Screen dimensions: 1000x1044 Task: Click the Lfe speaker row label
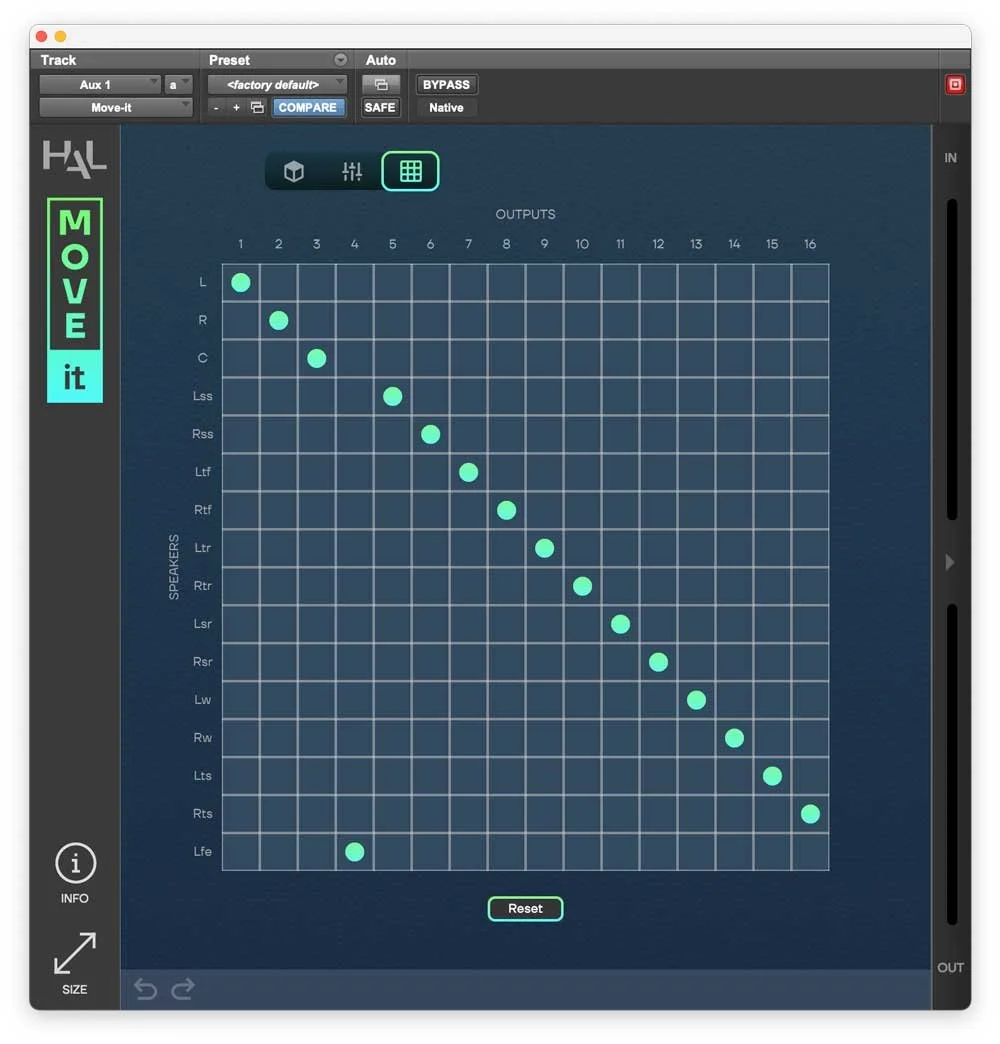[202, 852]
